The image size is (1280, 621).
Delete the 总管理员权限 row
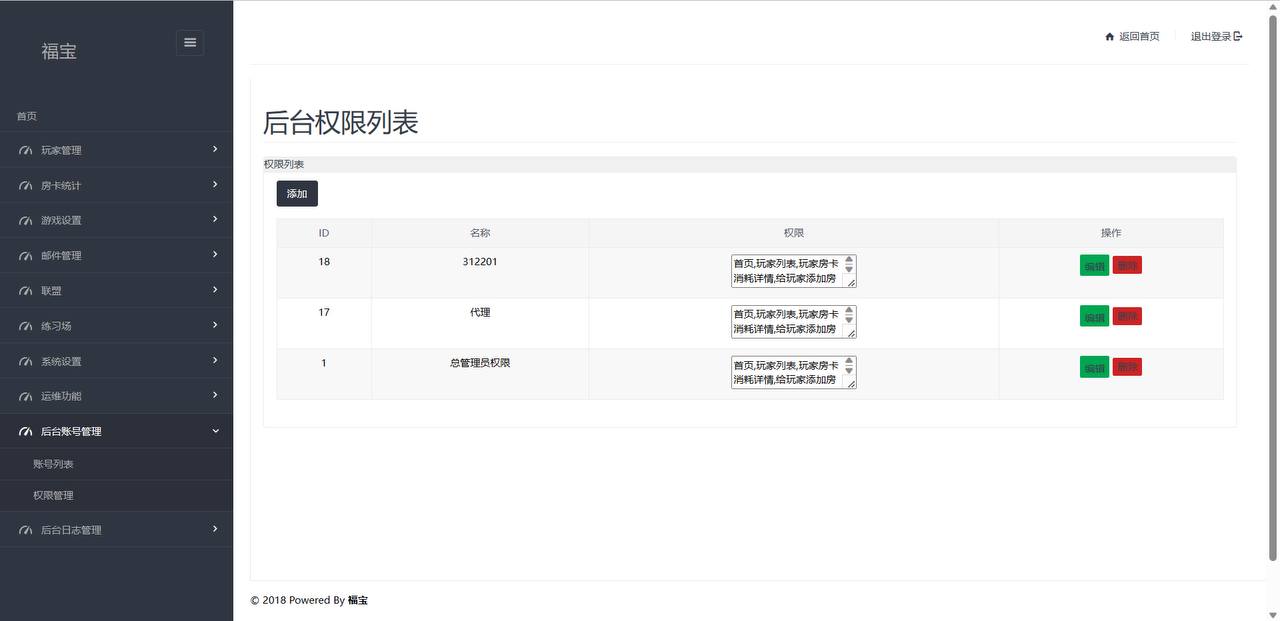[x=1127, y=367]
